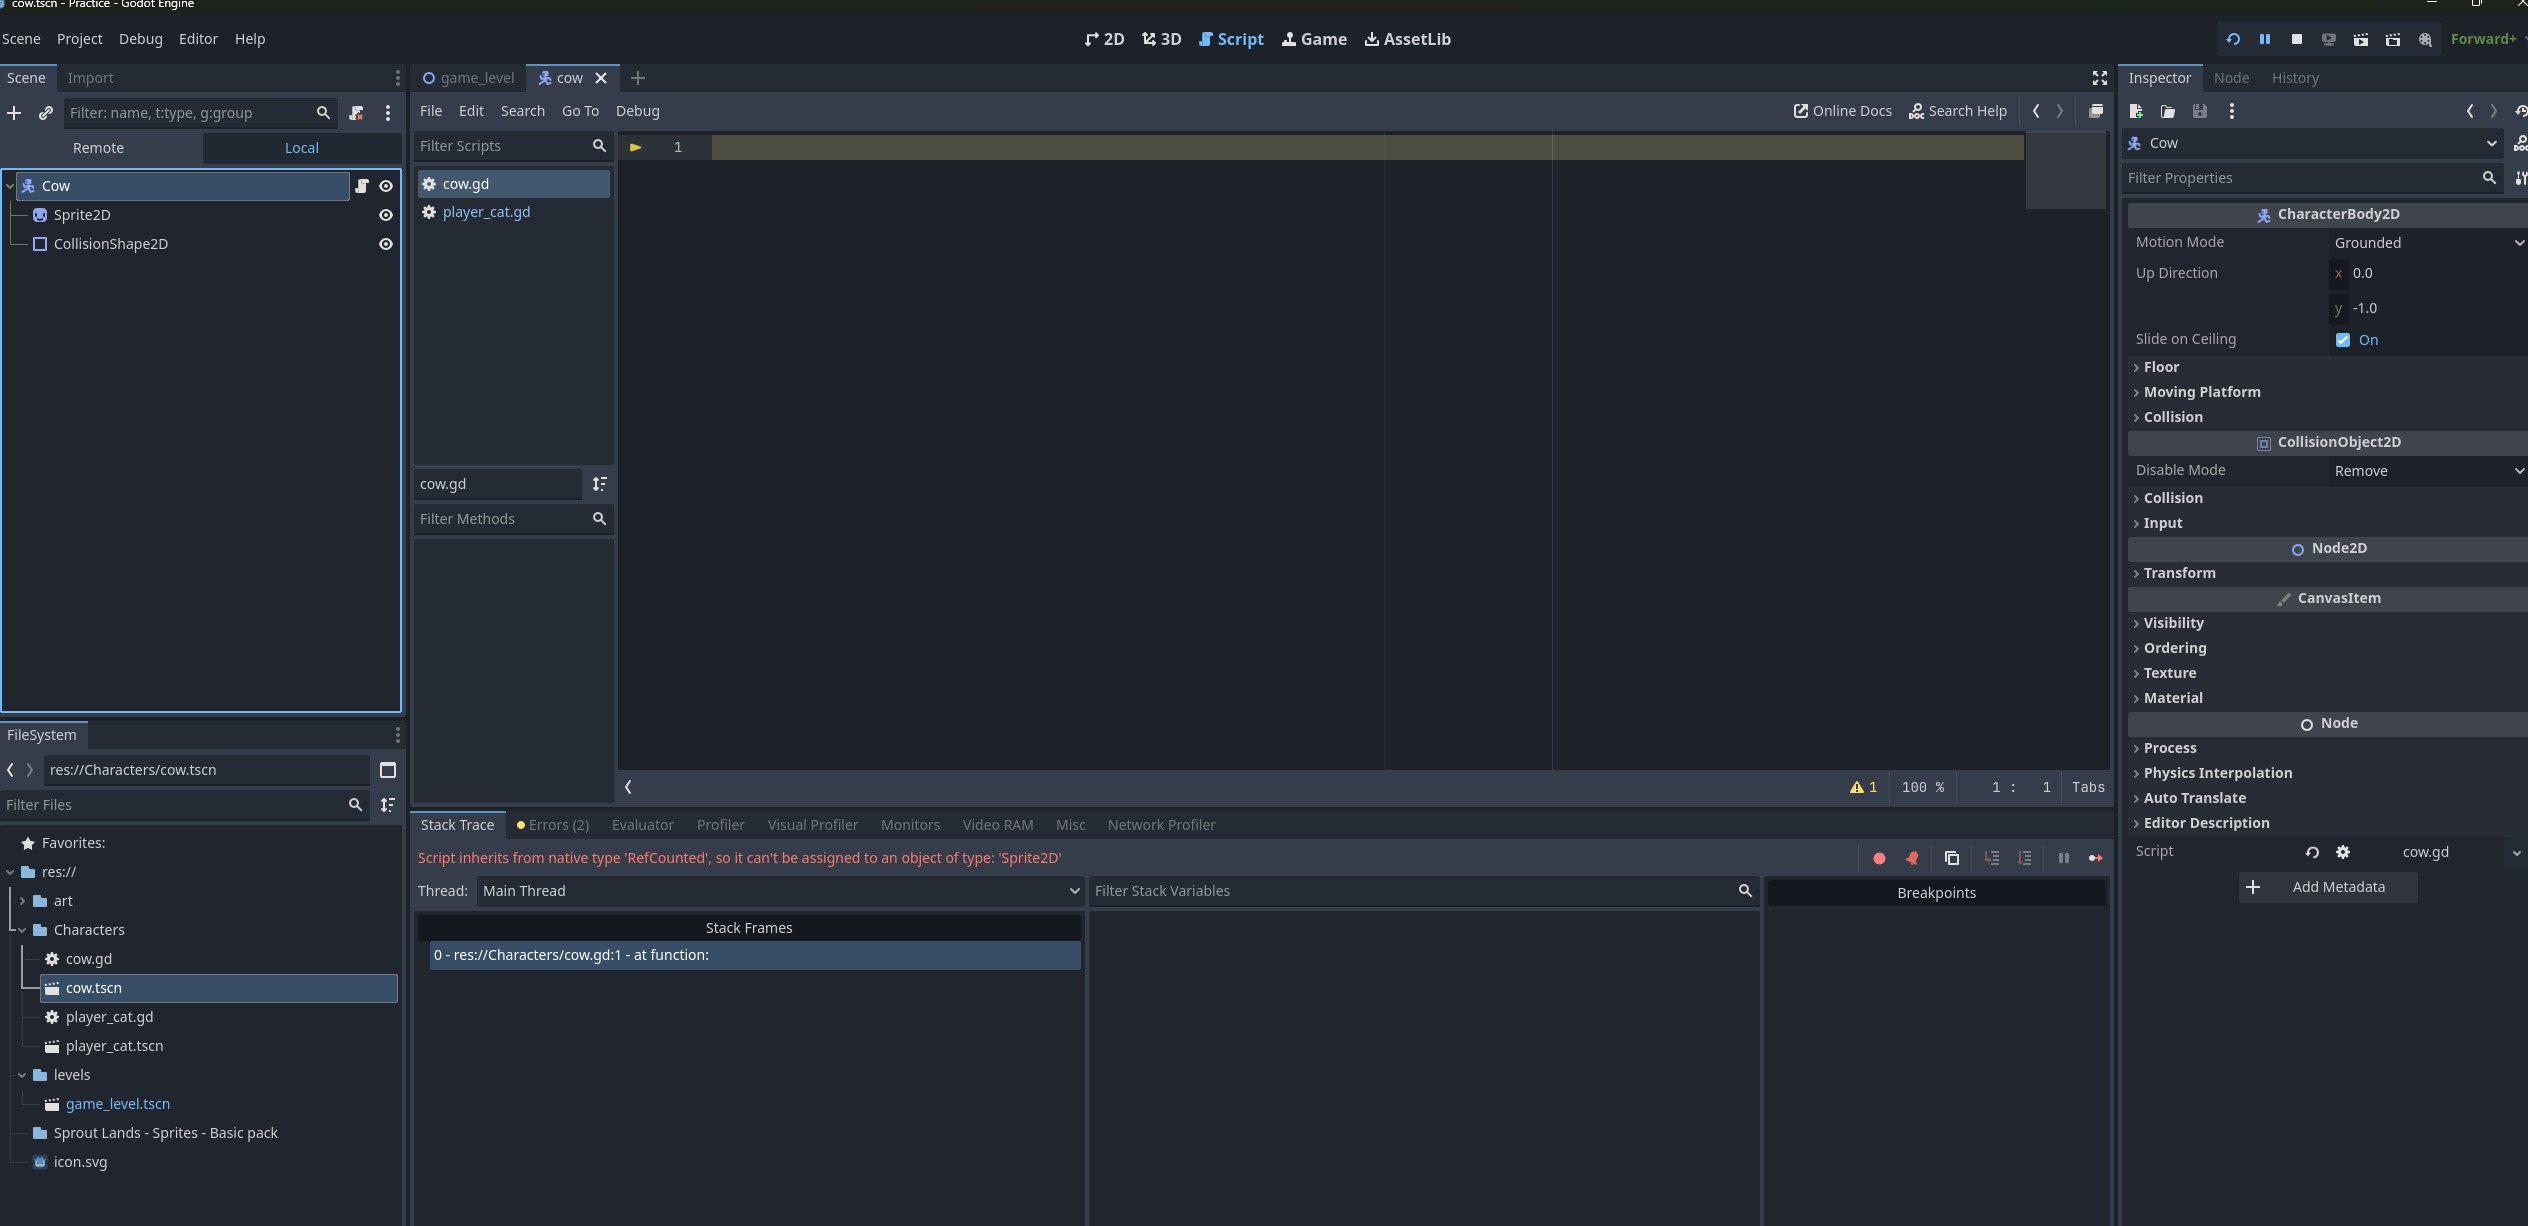Open script in floating window icon
Screen dimensions: 2528x1226
pos(2096,111)
